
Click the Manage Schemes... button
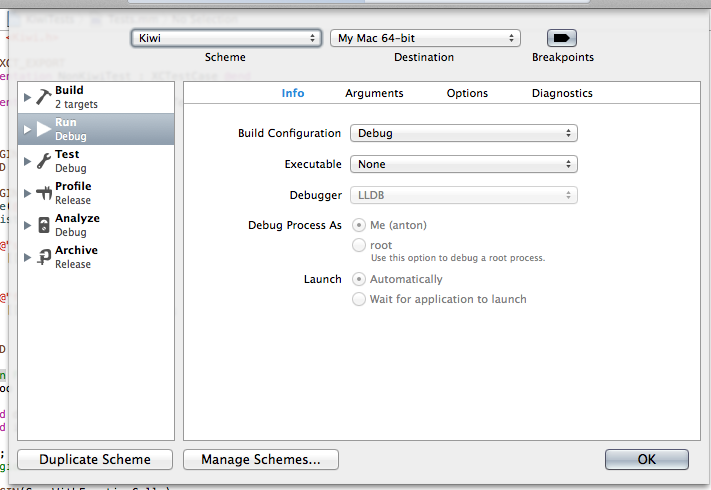pyautogui.click(x=261, y=459)
